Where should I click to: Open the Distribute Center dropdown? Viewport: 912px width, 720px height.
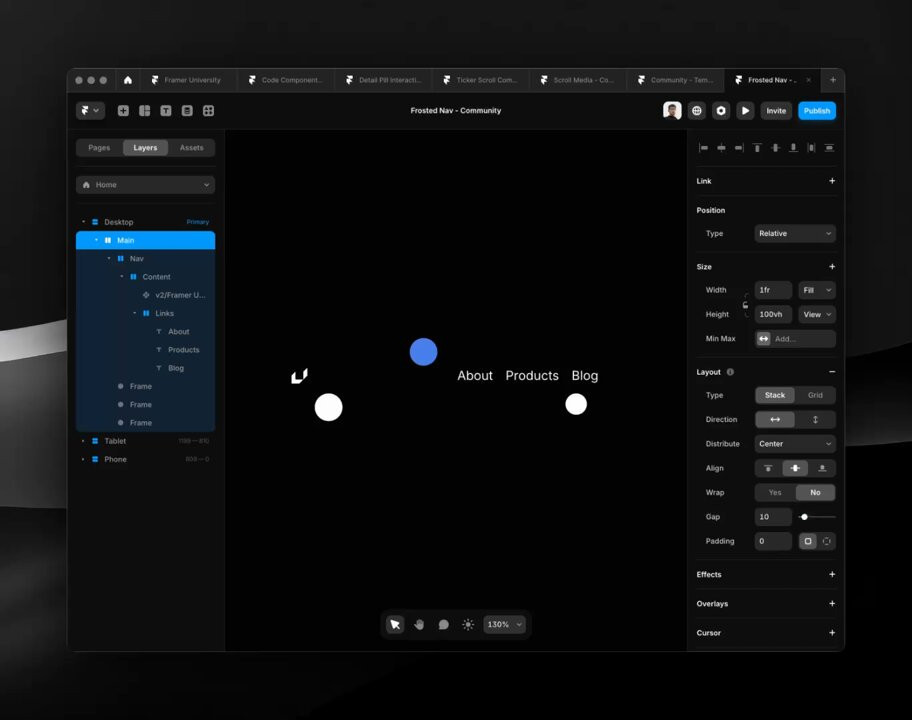(x=795, y=444)
